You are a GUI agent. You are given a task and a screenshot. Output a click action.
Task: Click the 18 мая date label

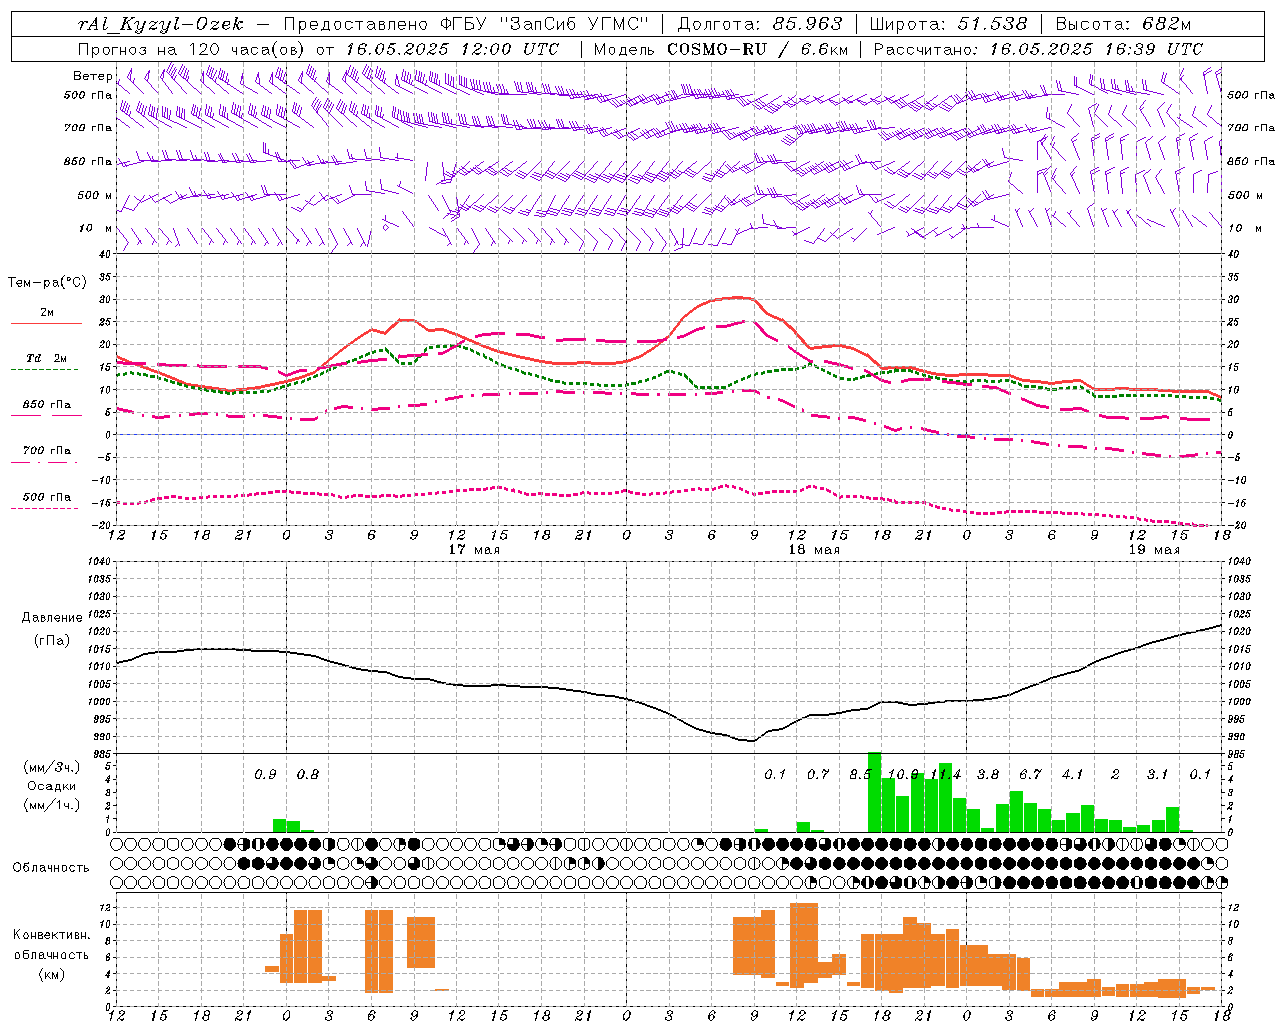coord(814,550)
